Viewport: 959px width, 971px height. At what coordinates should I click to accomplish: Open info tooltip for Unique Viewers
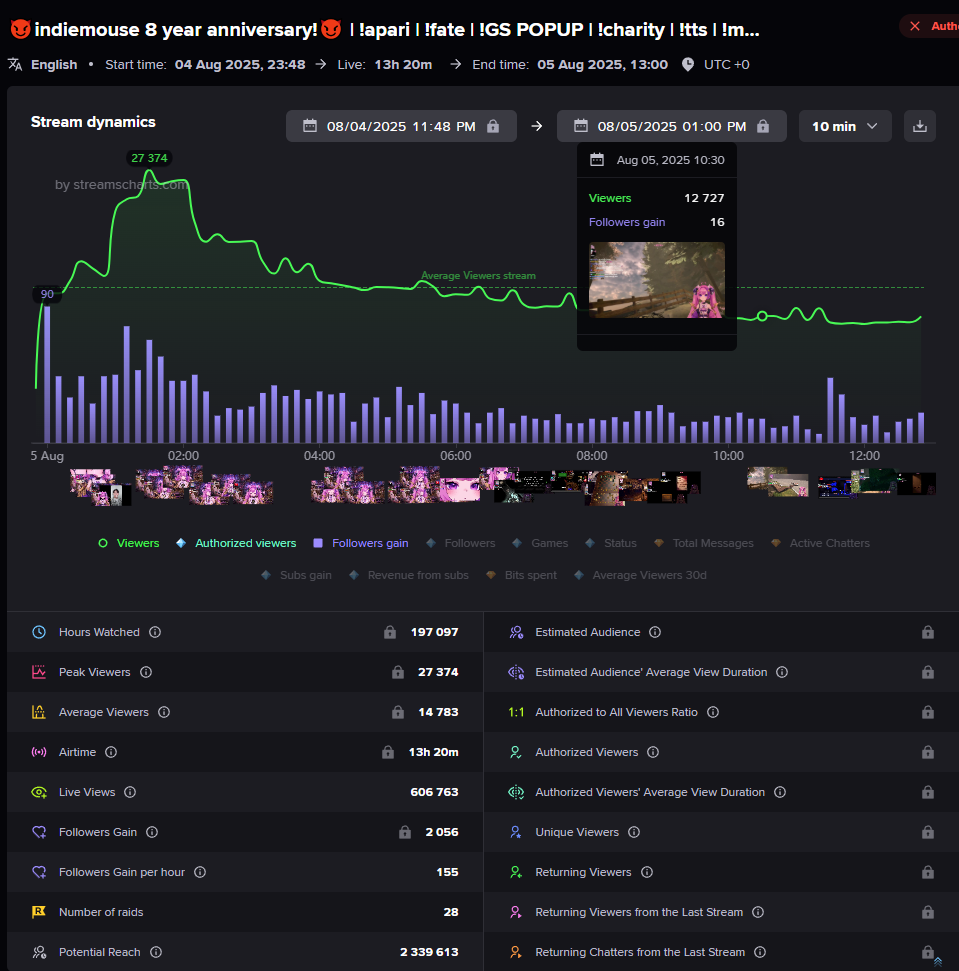click(x=634, y=832)
